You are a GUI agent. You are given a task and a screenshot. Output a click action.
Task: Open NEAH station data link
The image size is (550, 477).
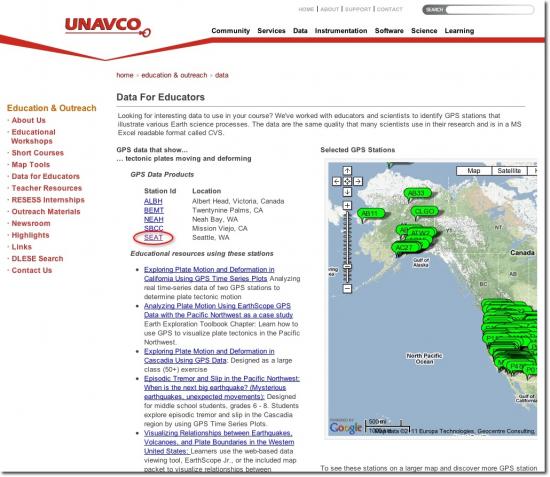click(x=154, y=220)
